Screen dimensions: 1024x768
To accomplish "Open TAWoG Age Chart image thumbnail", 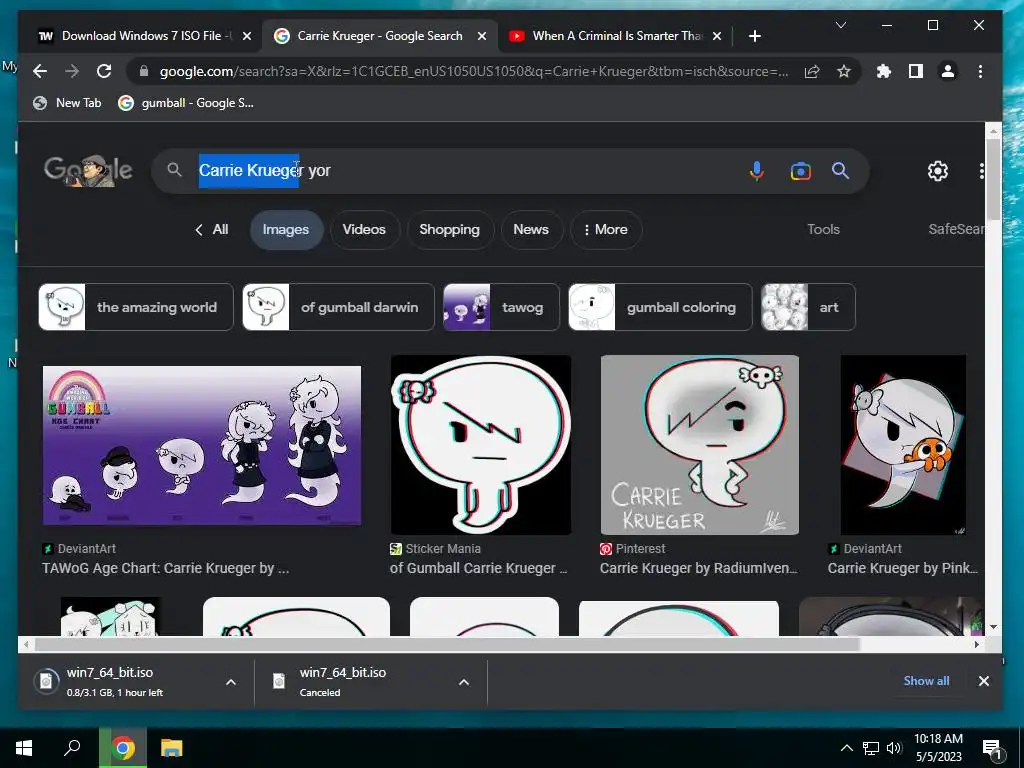I will click(202, 445).
